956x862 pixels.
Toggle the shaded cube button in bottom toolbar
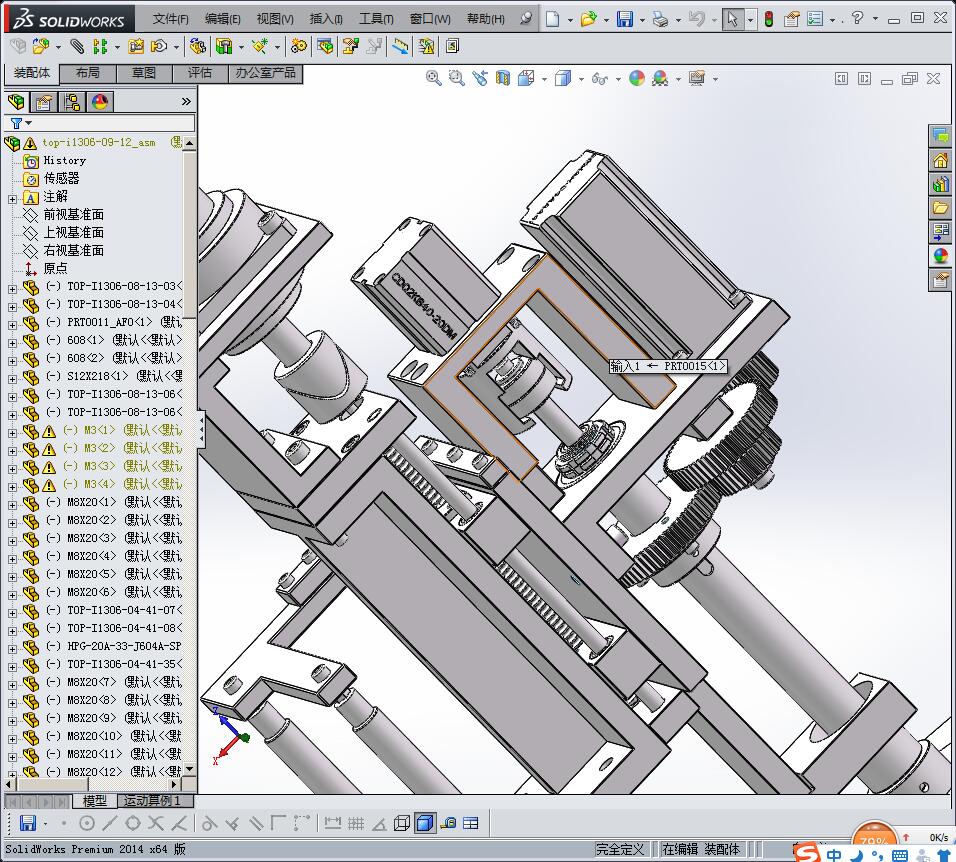[x=424, y=823]
